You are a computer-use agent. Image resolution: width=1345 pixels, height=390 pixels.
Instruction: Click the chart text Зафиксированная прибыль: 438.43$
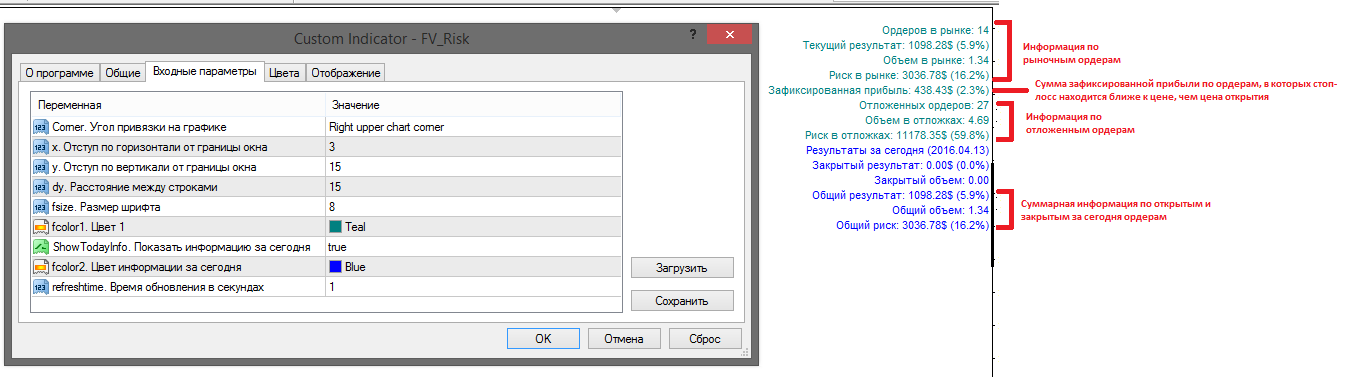[x=878, y=90]
